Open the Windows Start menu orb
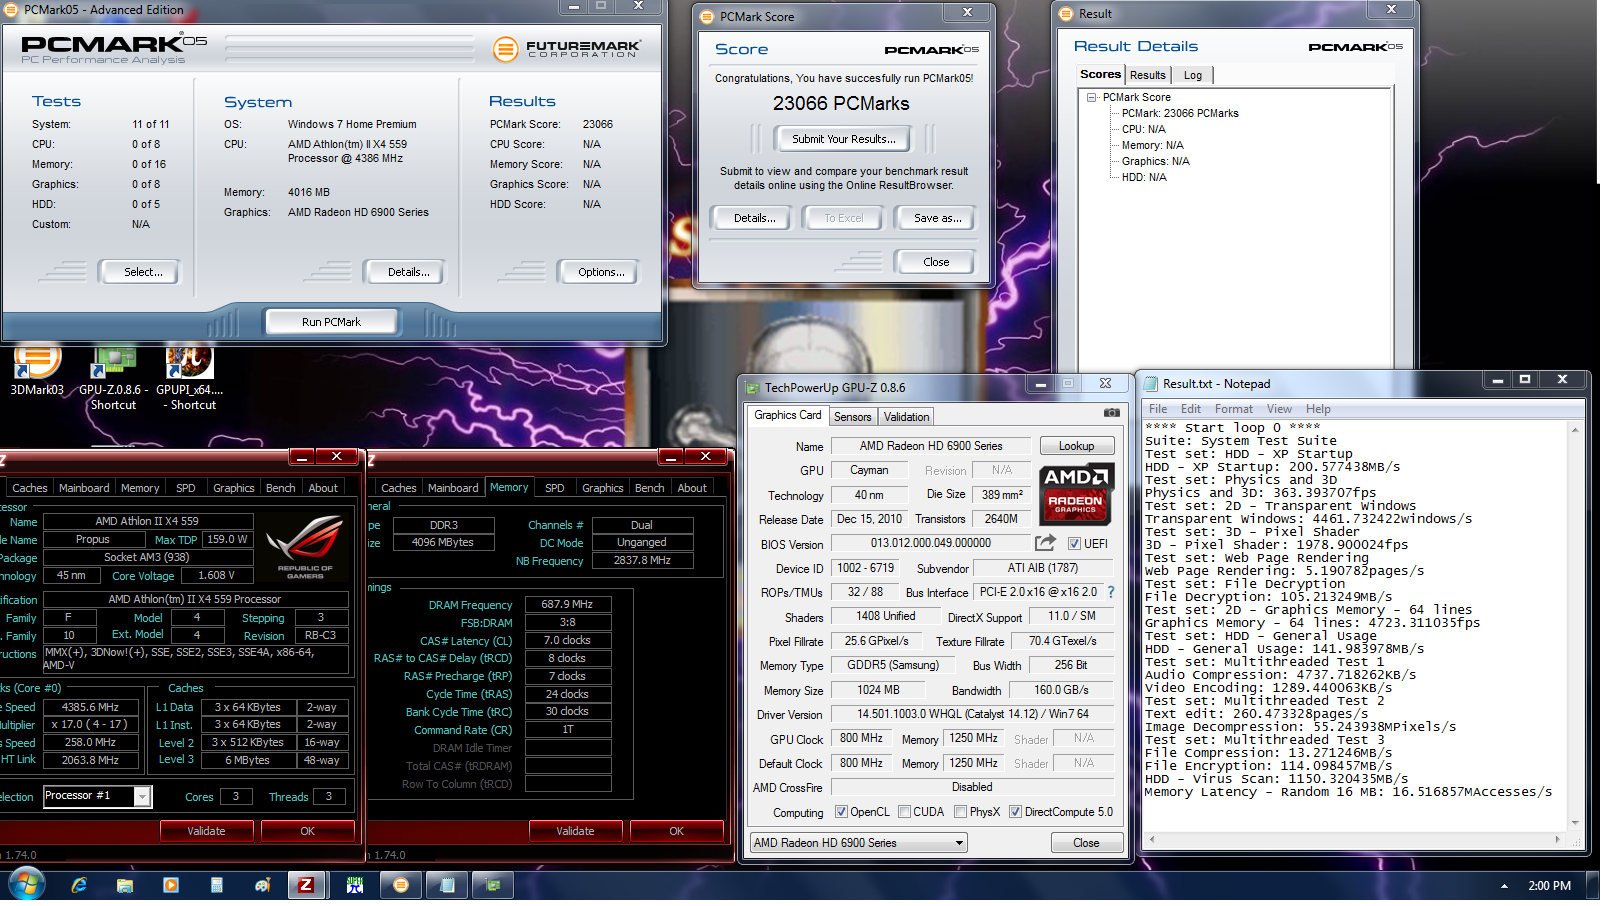The image size is (1602, 906). point(26,885)
